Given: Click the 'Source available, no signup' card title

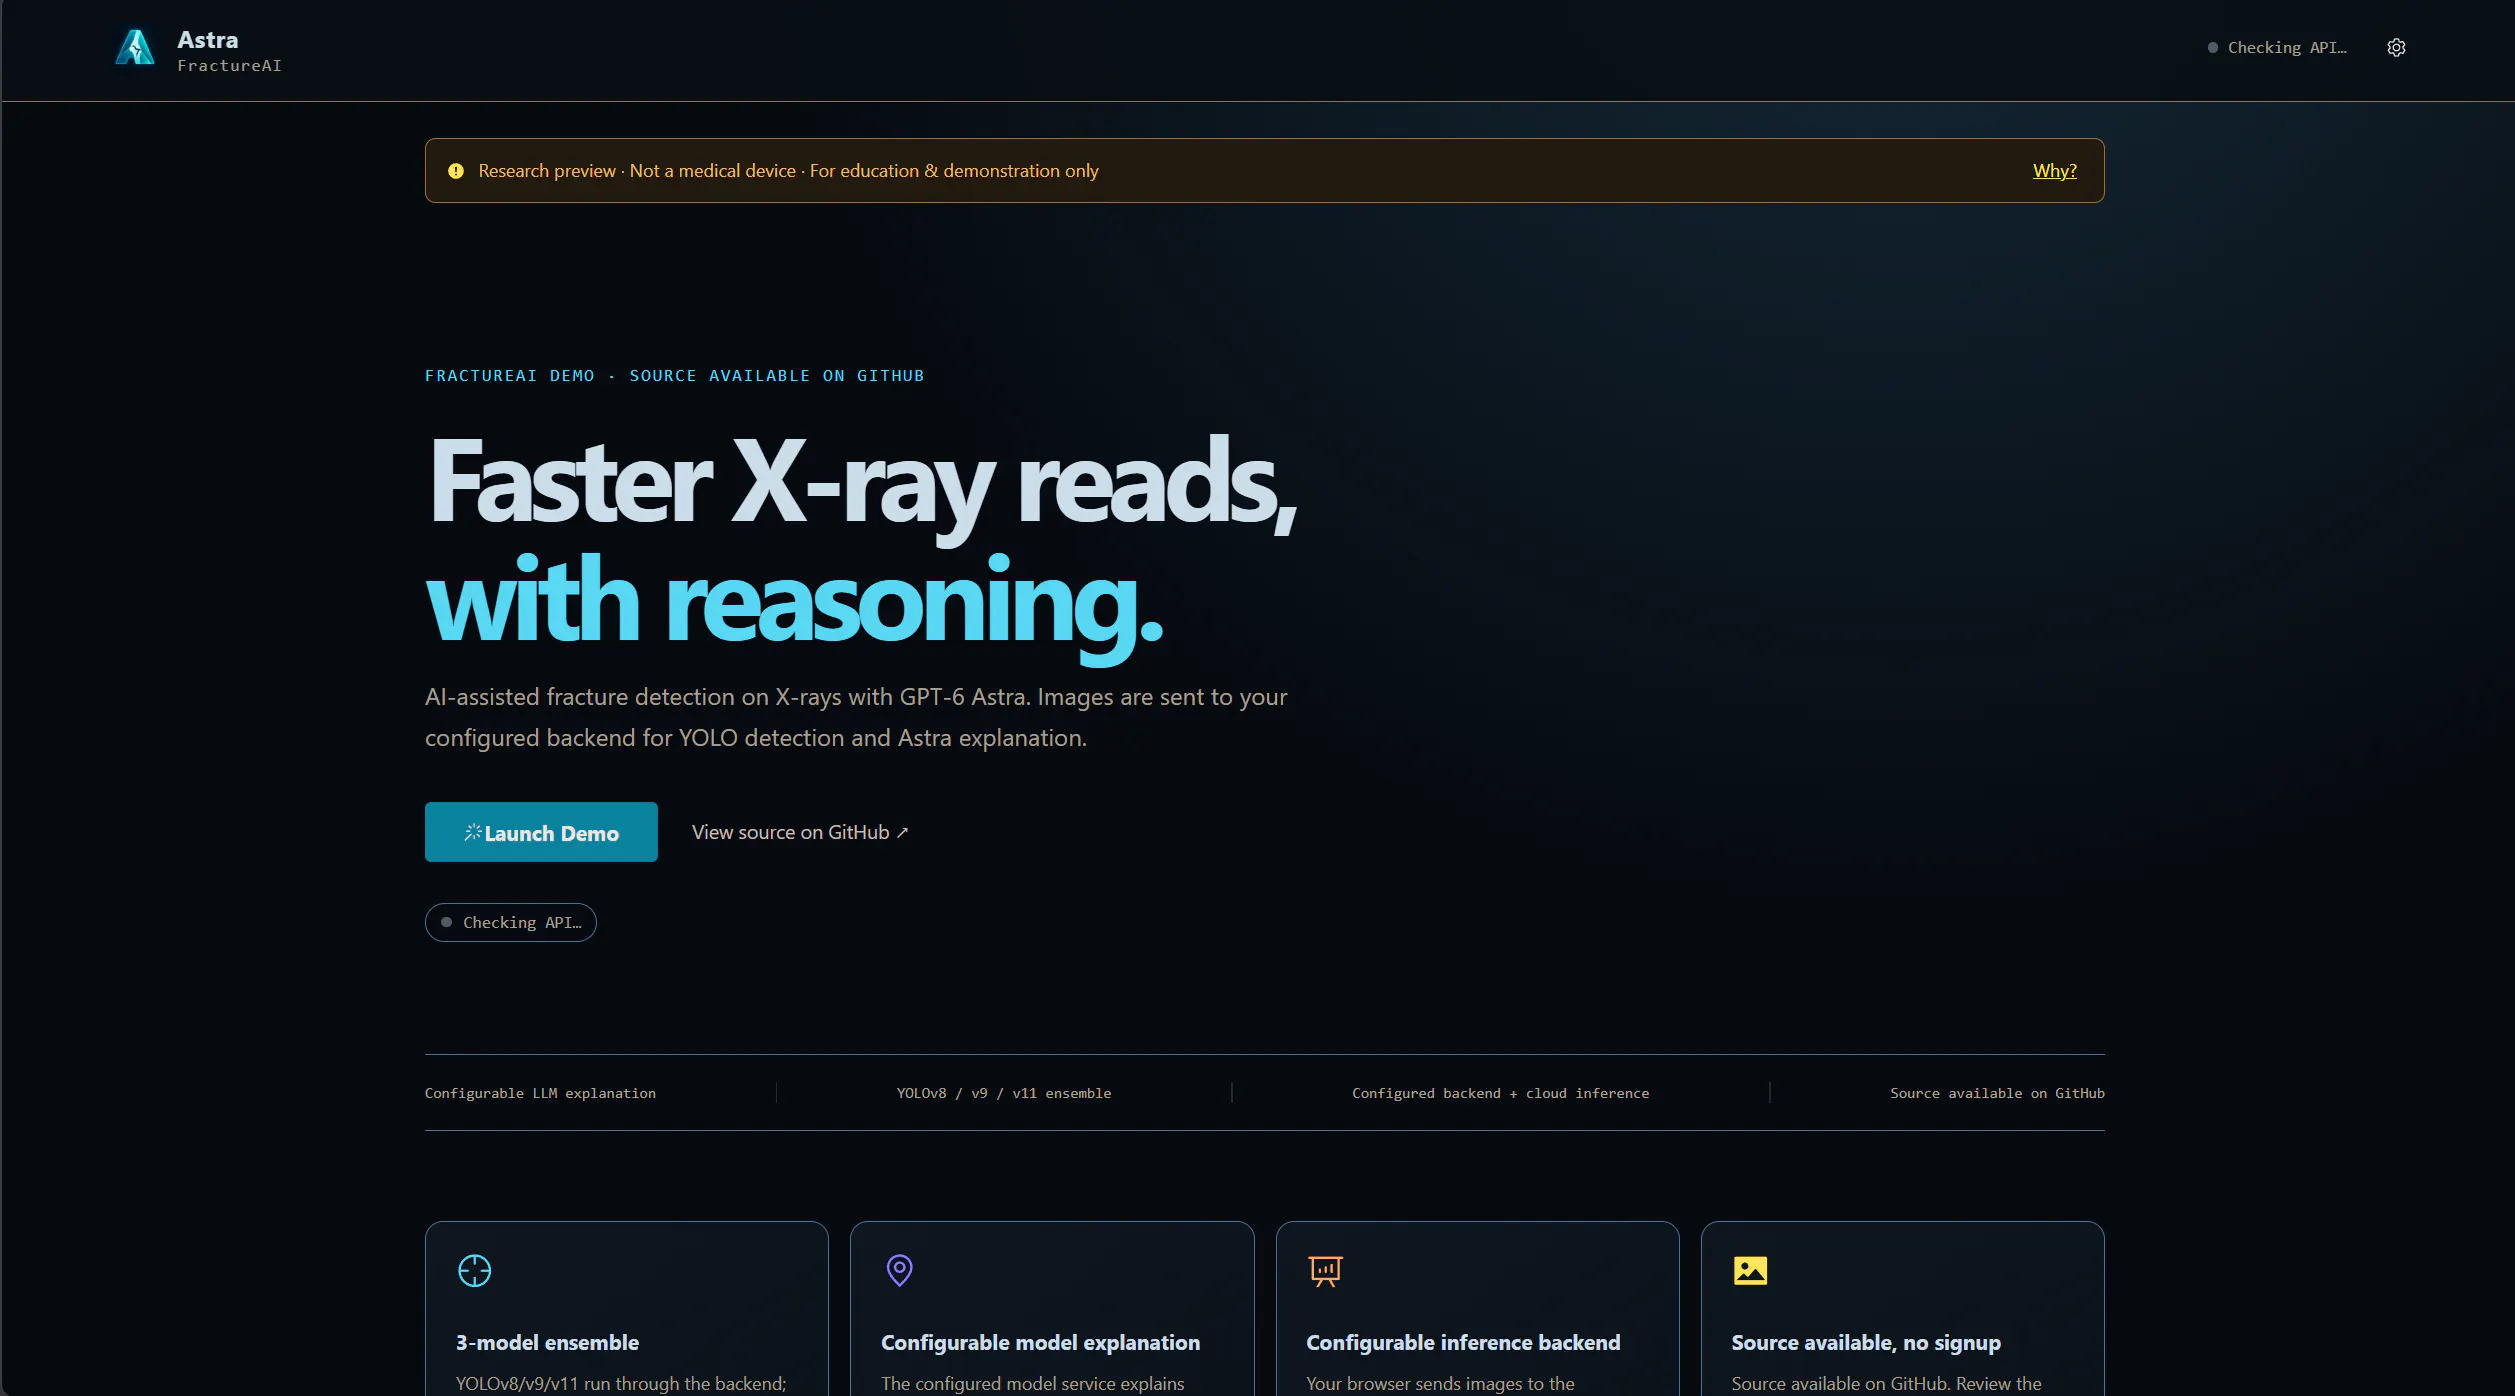Looking at the screenshot, I should click(1866, 1343).
